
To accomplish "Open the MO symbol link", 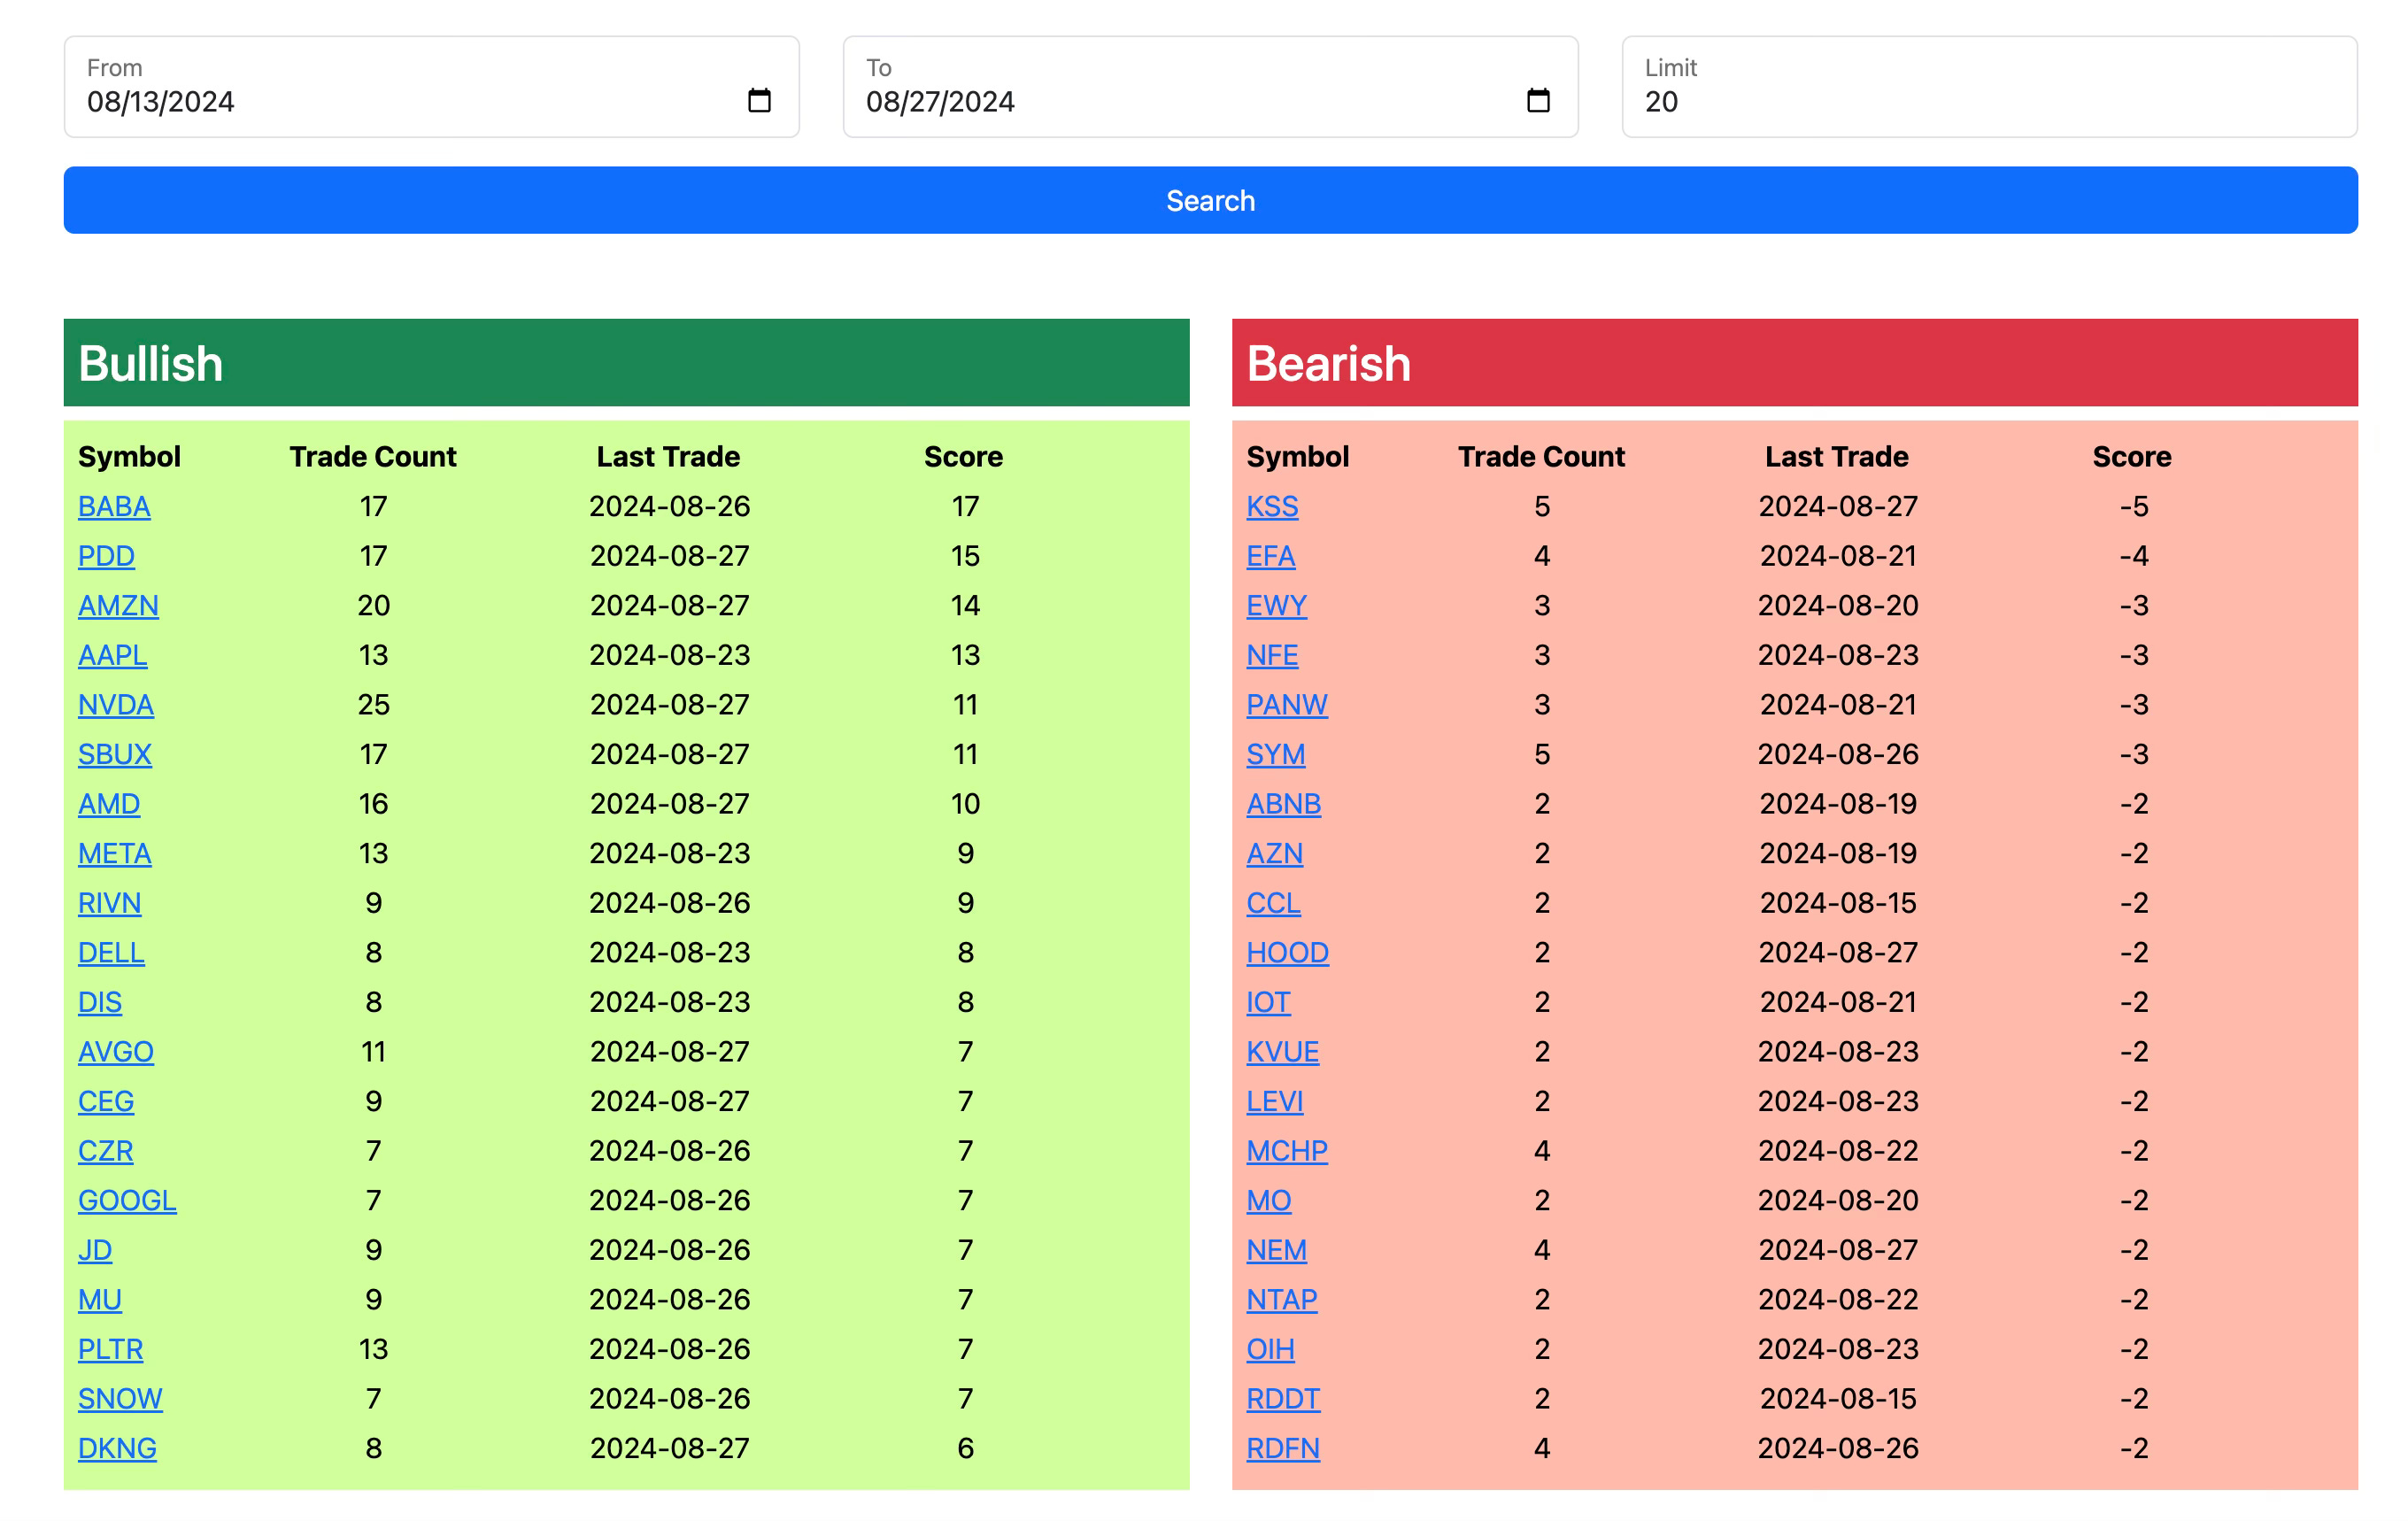I will pyautogui.click(x=1269, y=1200).
